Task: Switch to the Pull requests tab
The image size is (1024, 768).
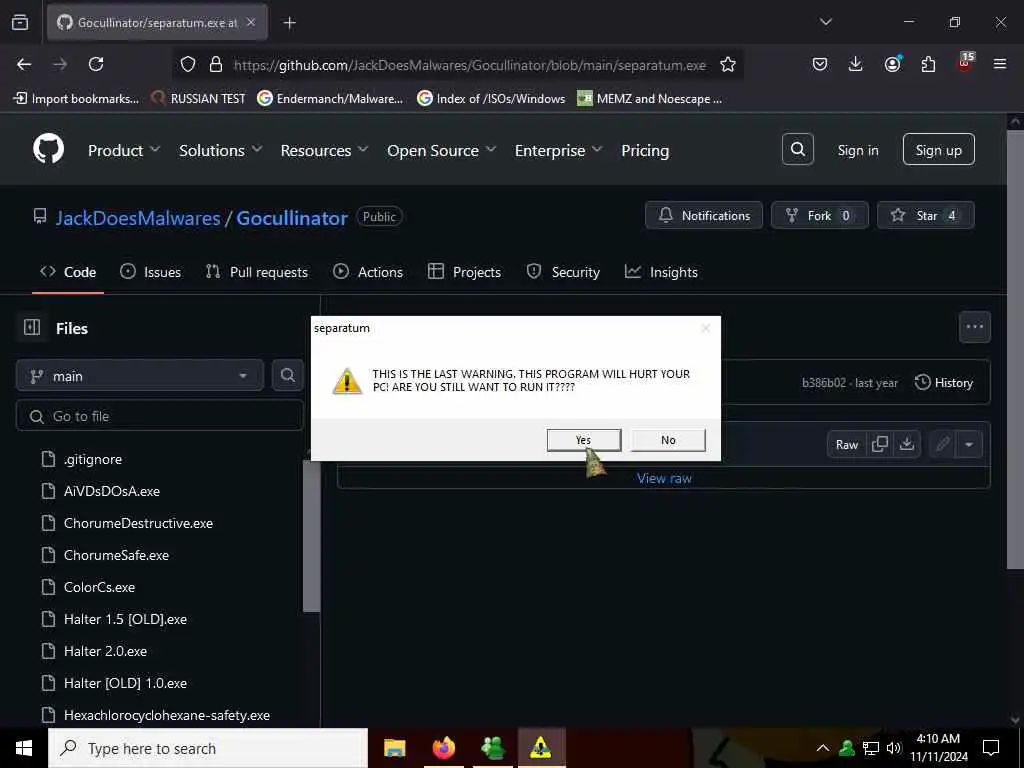Action: (257, 272)
